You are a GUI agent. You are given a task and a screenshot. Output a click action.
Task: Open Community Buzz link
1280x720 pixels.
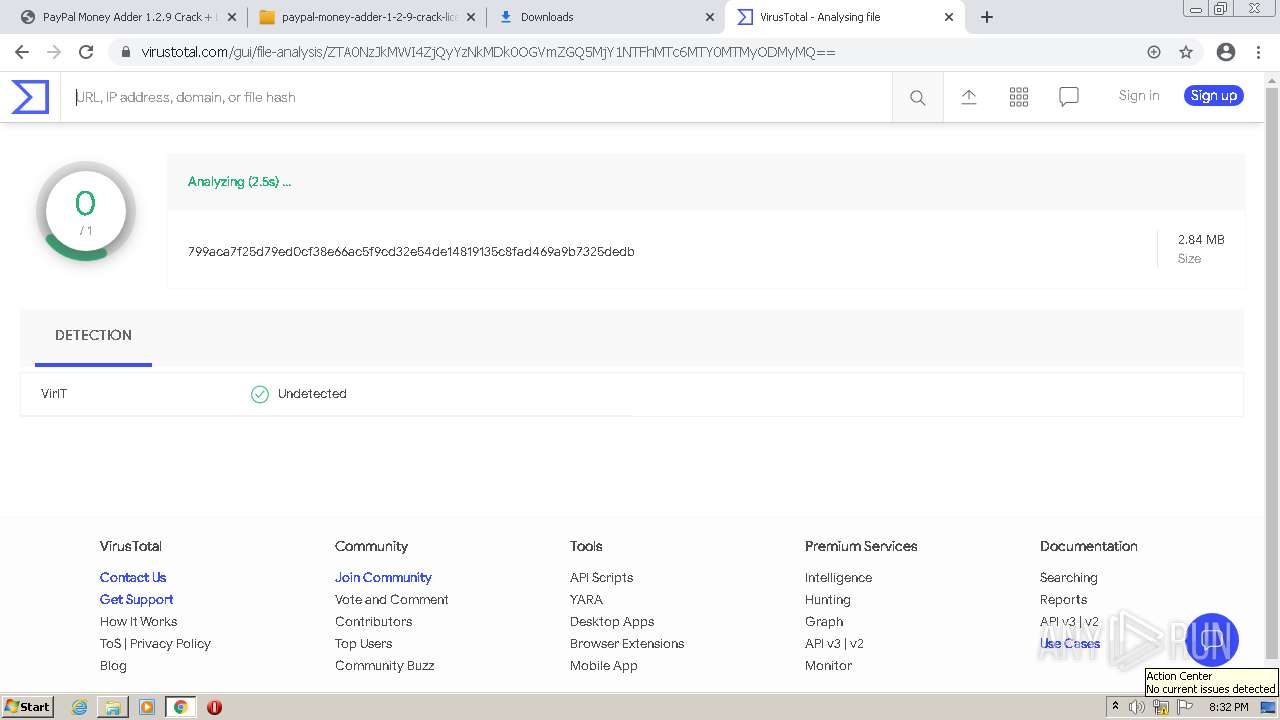click(x=384, y=666)
